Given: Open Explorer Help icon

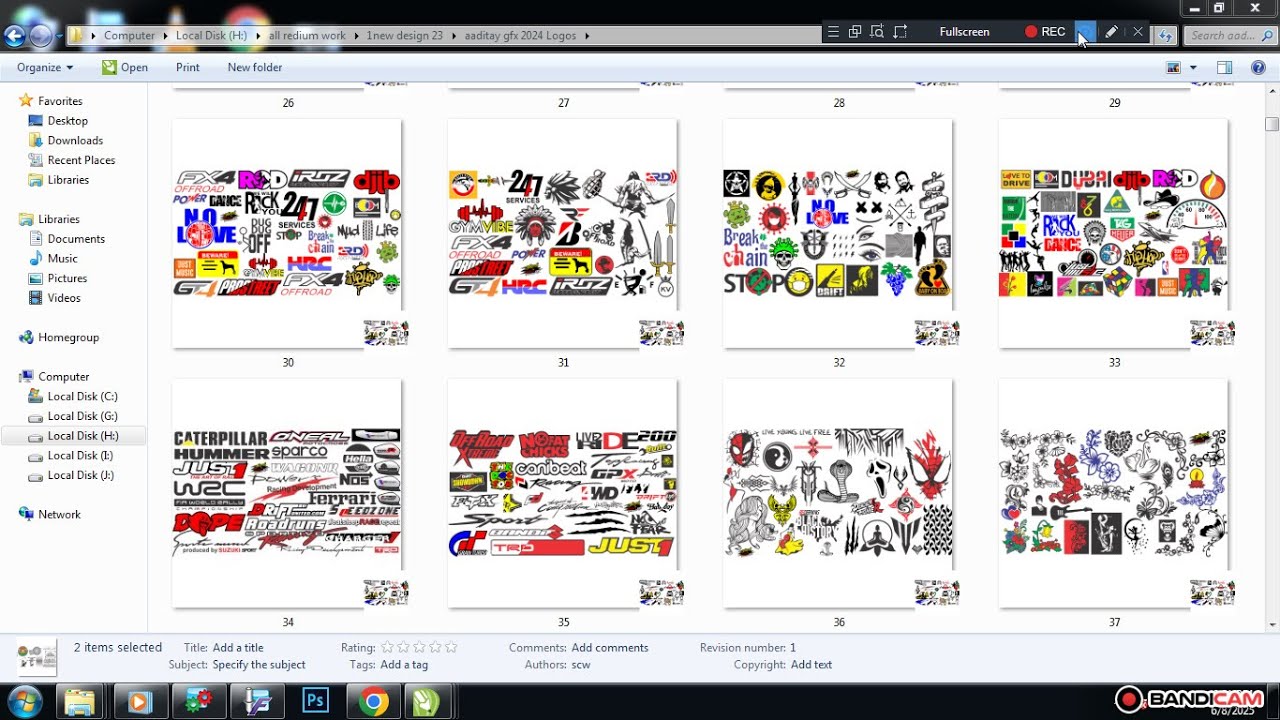Looking at the screenshot, I should coord(1258,67).
